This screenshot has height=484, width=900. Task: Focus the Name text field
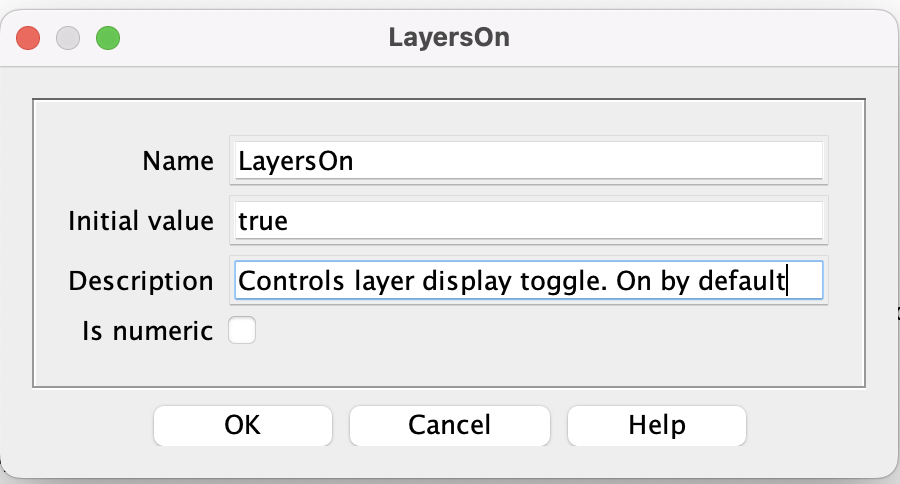coord(529,161)
